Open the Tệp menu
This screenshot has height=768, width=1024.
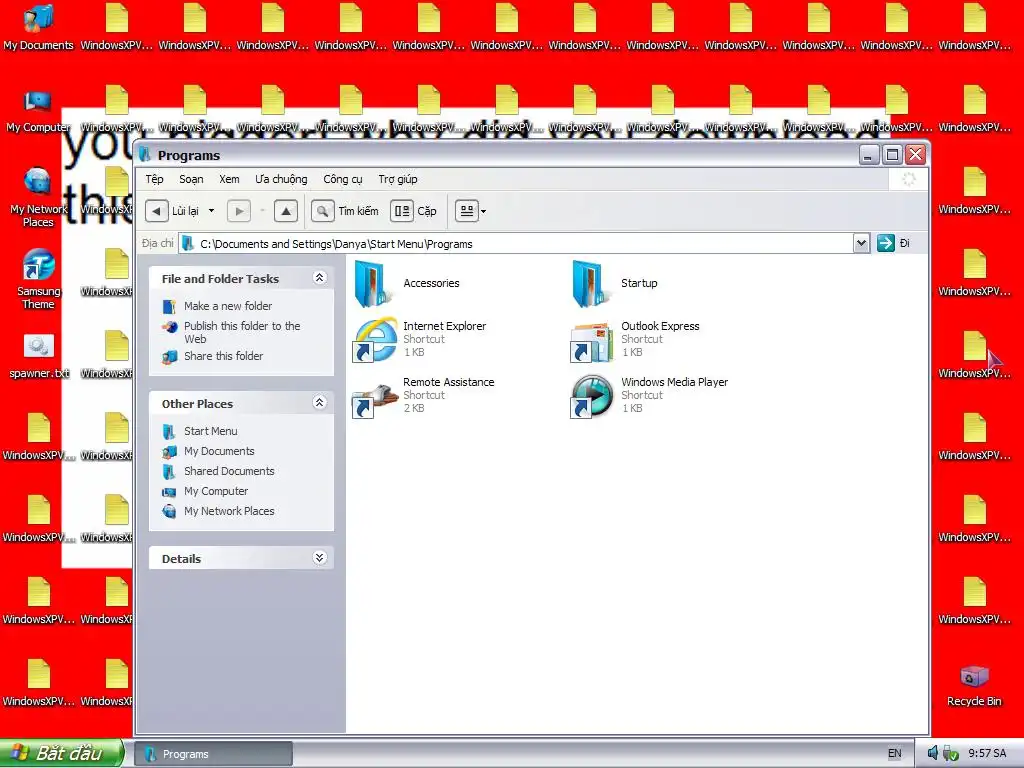[x=155, y=179]
